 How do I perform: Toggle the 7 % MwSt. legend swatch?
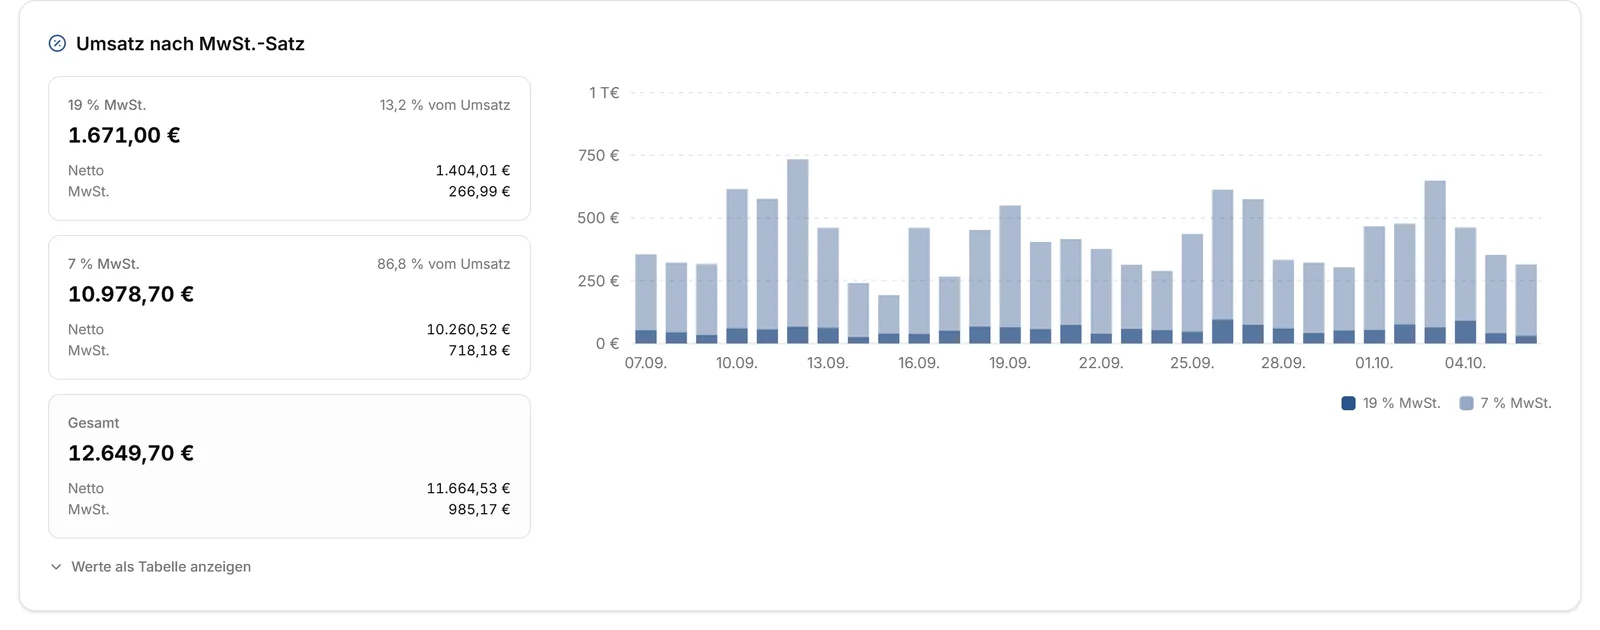coord(1466,403)
